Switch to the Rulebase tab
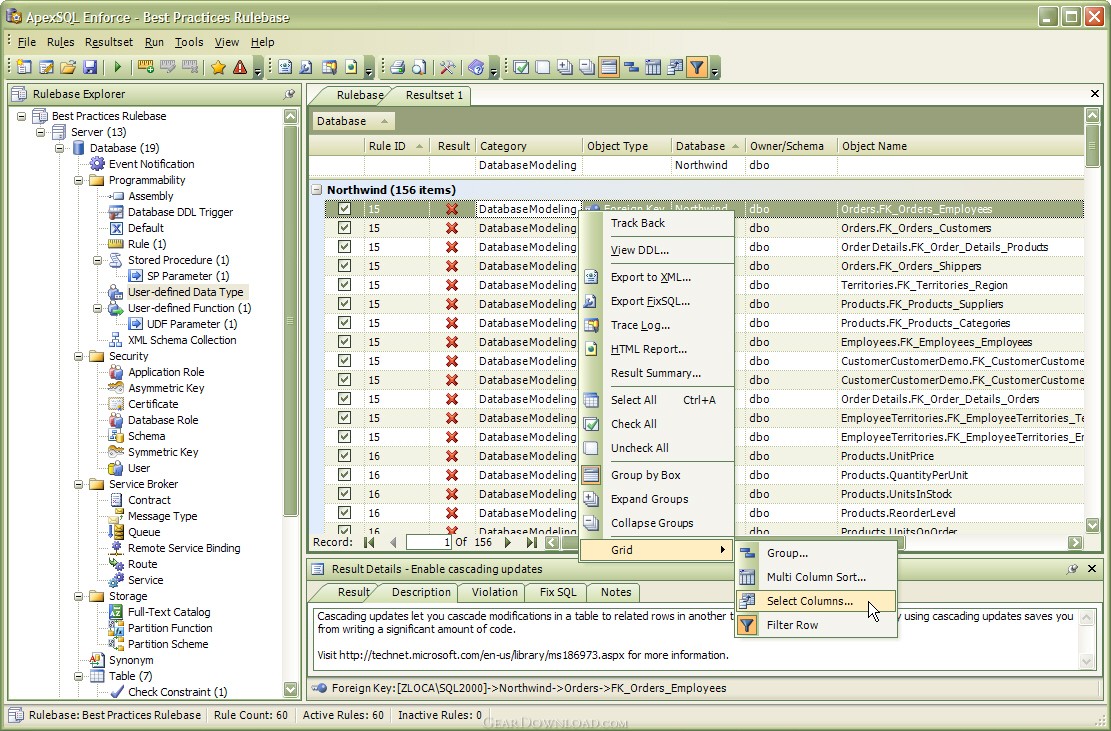 tap(360, 95)
